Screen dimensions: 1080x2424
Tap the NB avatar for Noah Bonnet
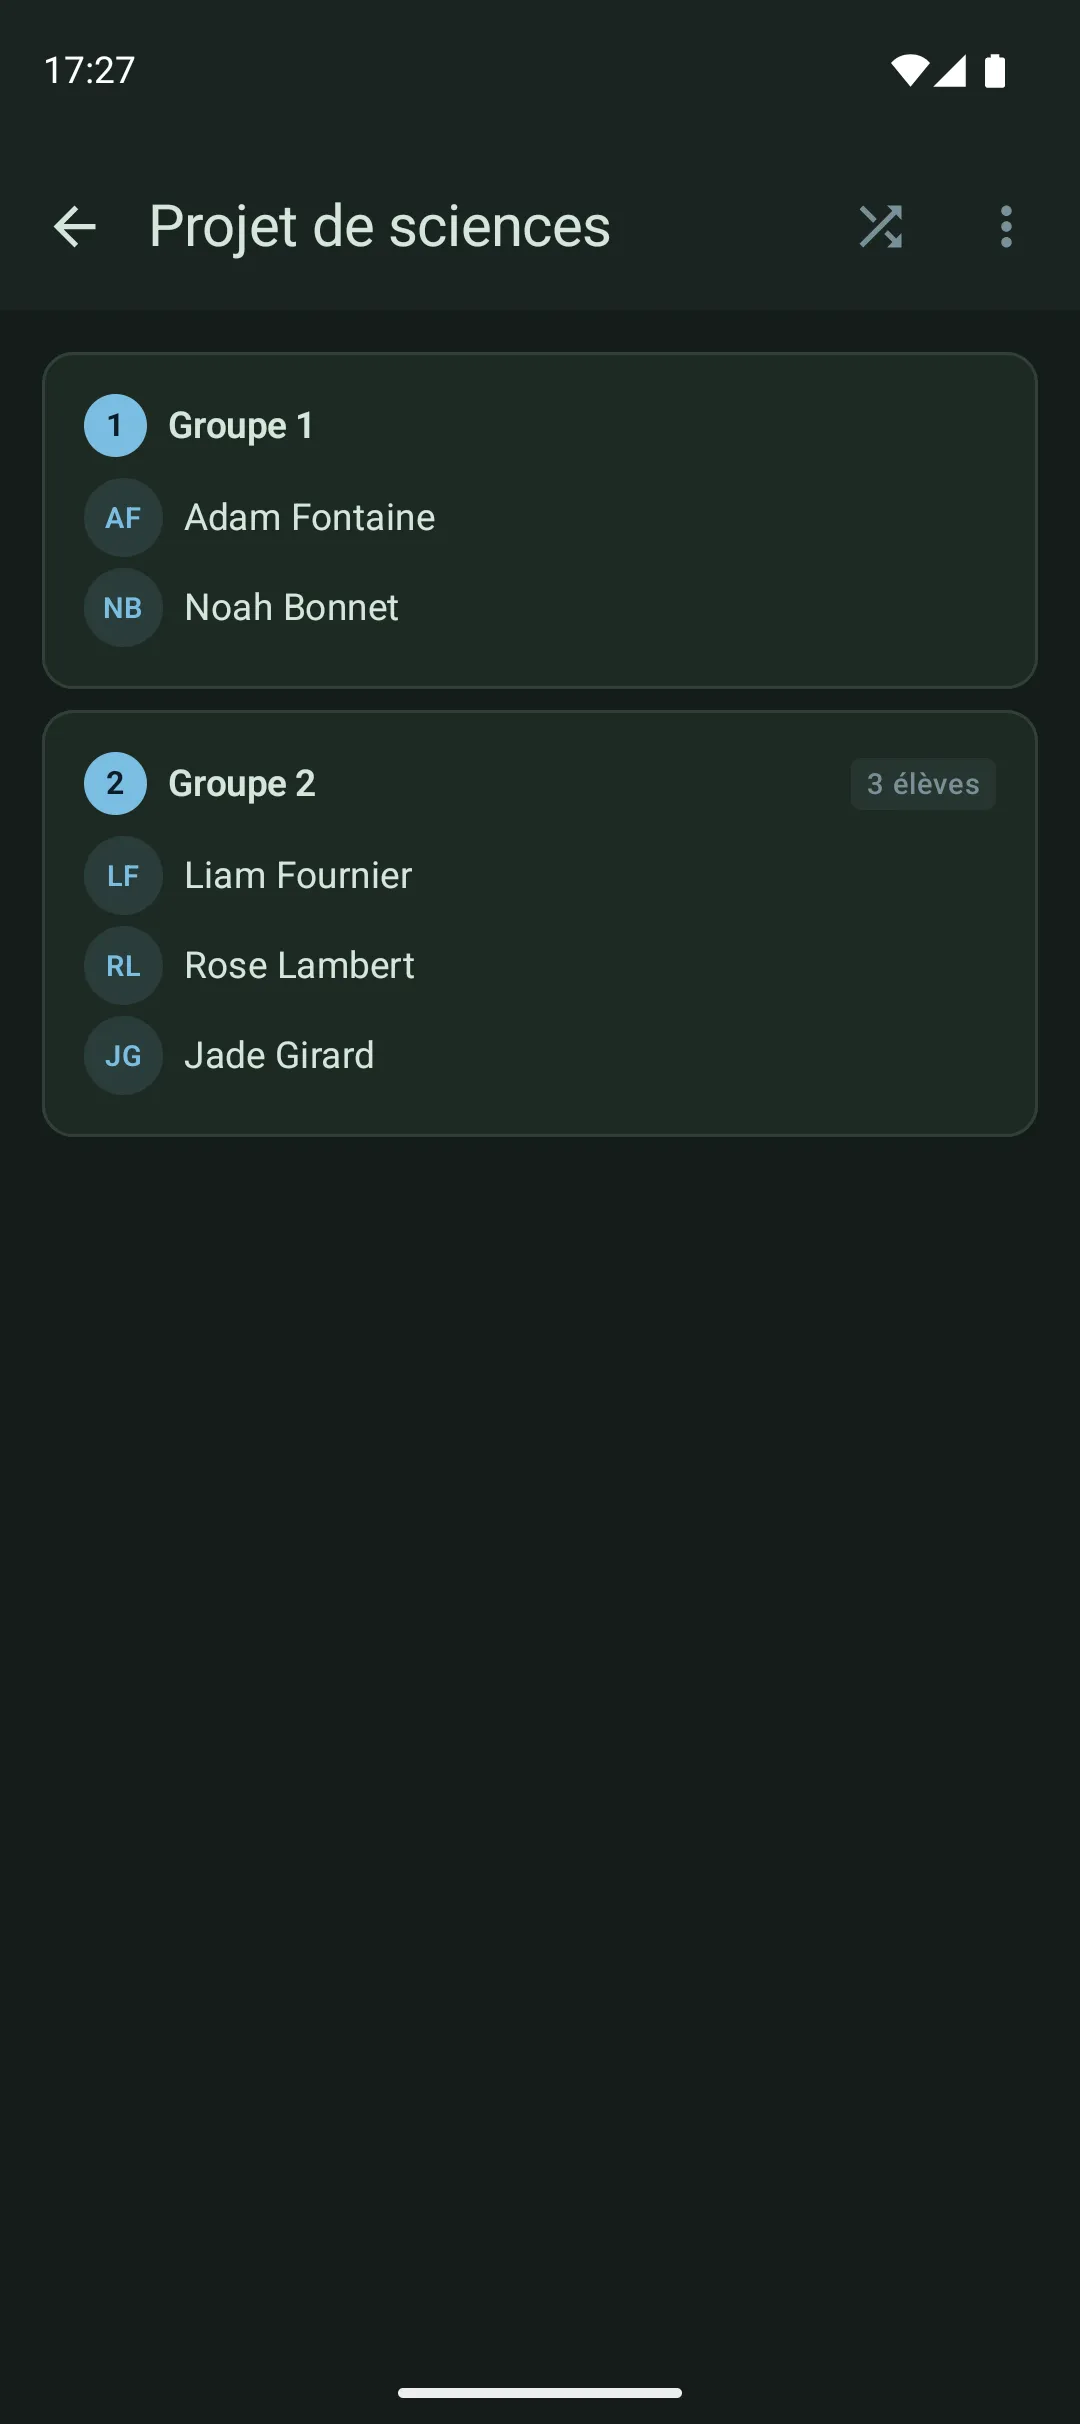point(123,608)
